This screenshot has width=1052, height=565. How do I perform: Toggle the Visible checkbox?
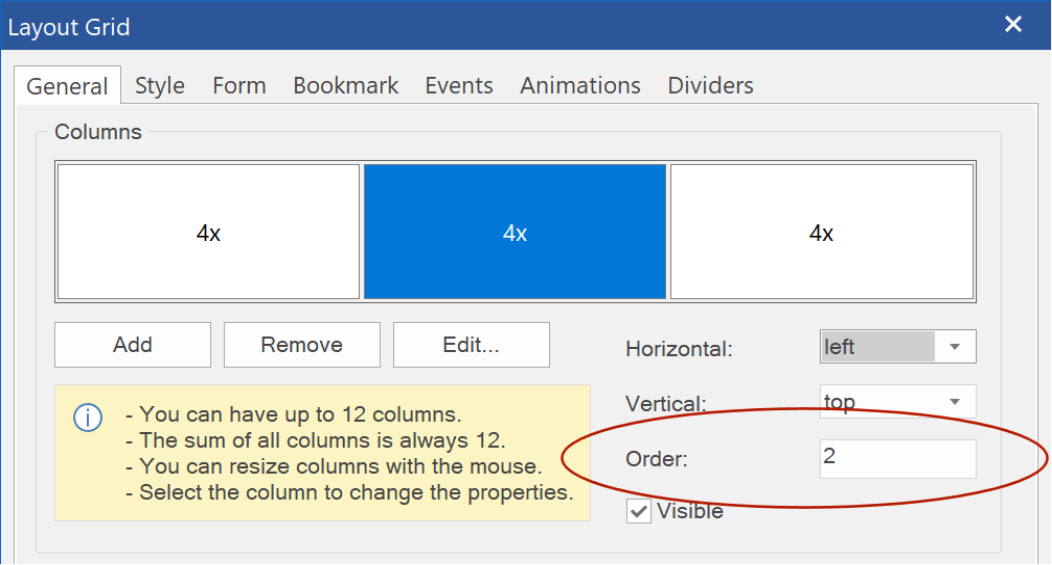(639, 511)
